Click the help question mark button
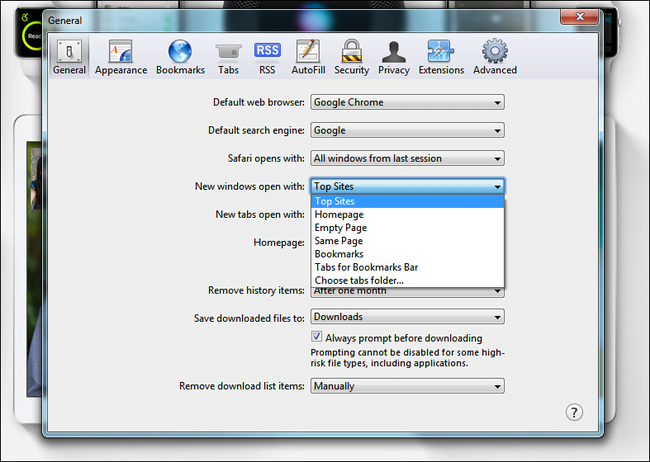The height and width of the screenshot is (462, 650). [x=574, y=412]
